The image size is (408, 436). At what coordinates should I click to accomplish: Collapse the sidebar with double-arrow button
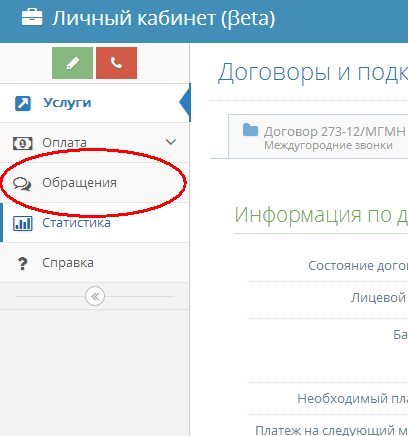[95, 296]
